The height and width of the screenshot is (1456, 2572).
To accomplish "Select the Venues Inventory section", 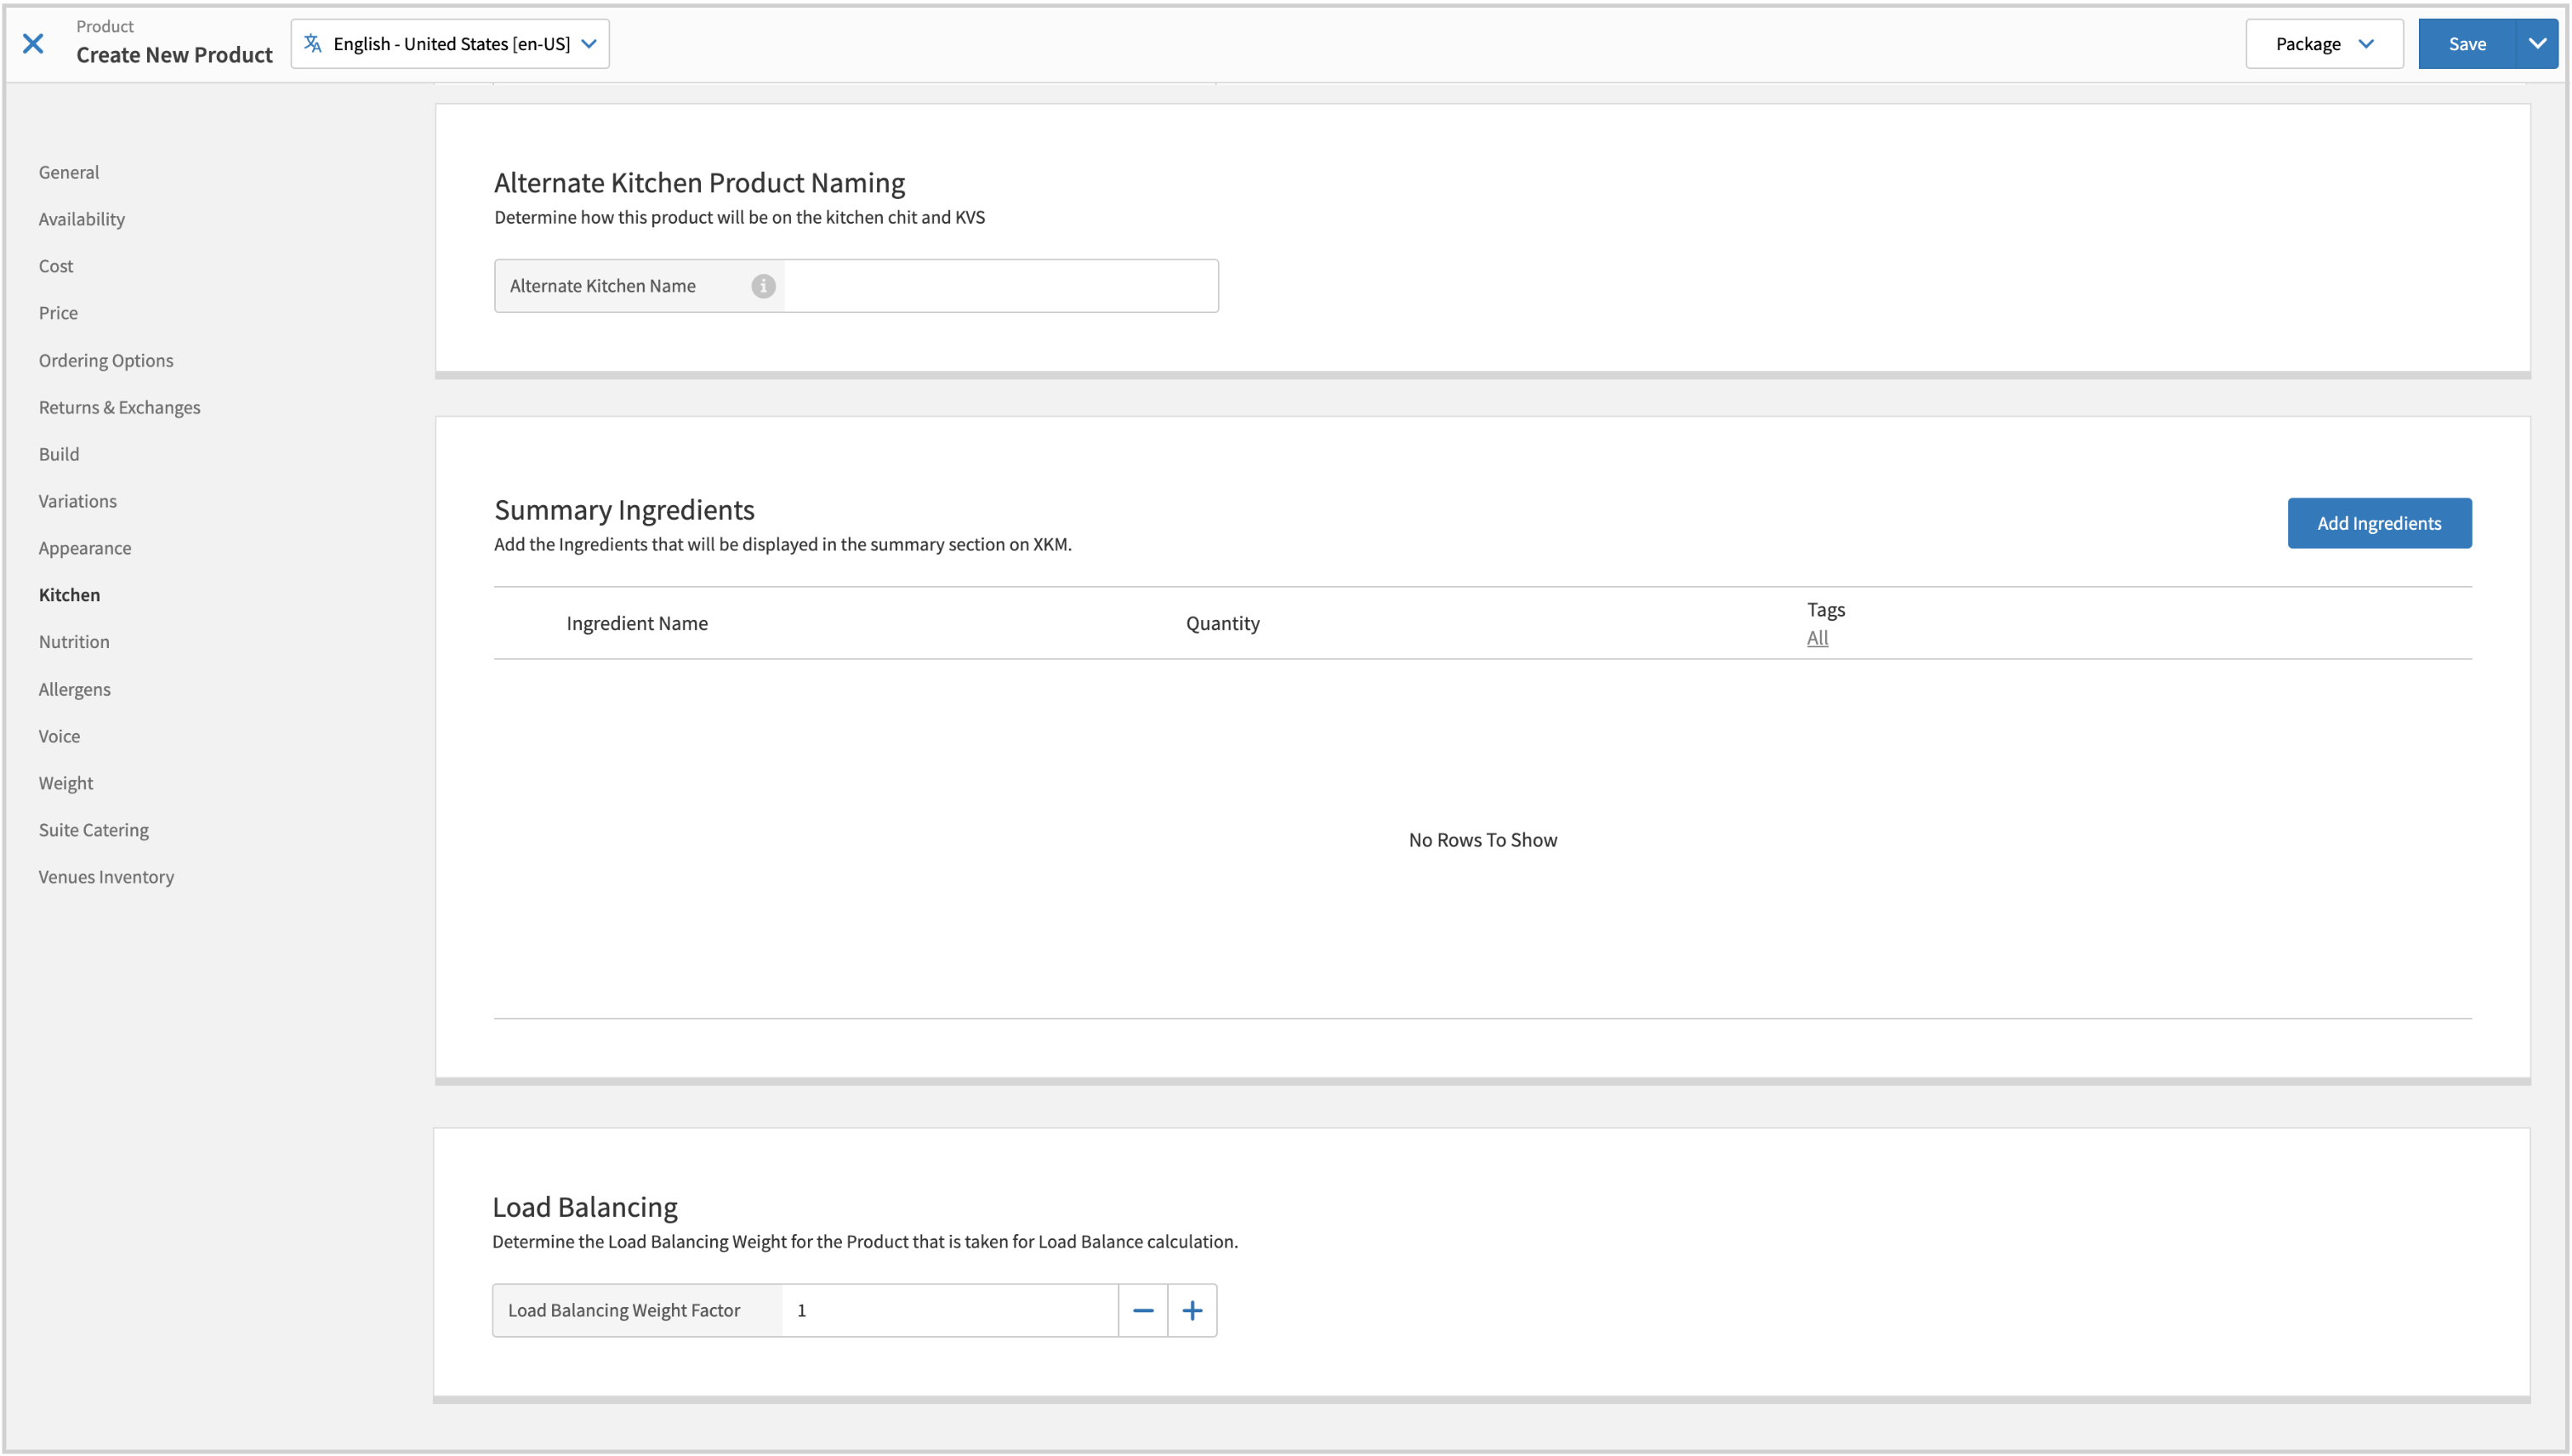I will point(106,876).
